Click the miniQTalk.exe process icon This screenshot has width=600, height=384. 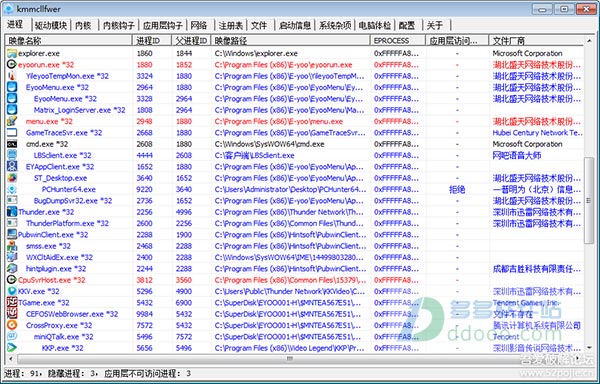point(12,337)
